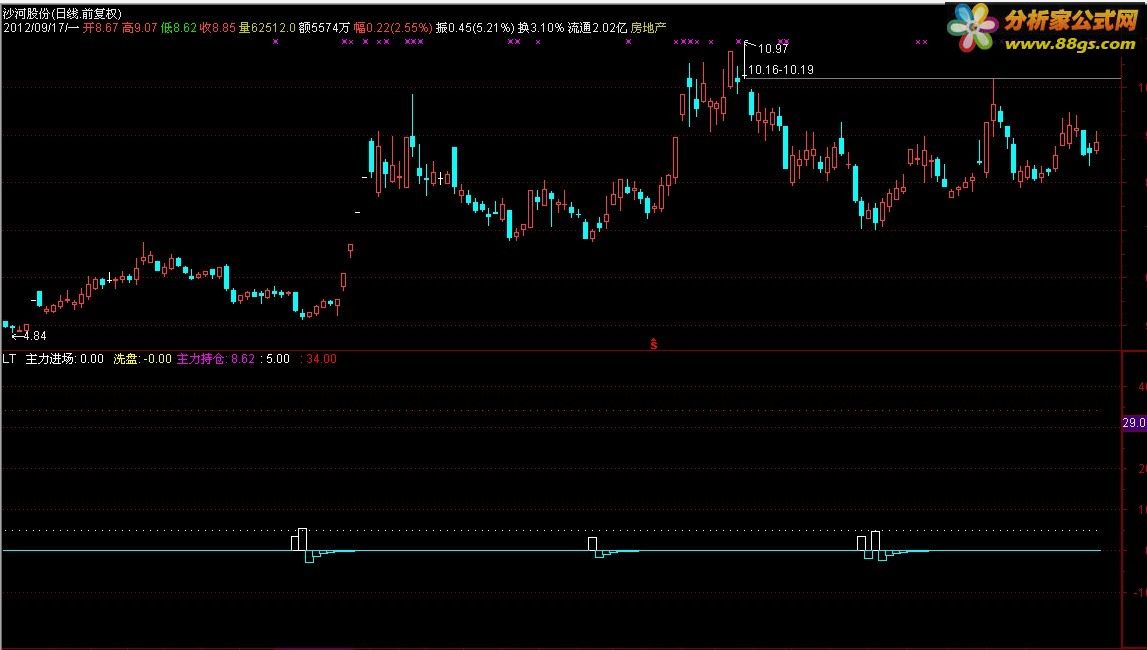Click the 10.16-10.19 price range label
Image resolution: width=1147 pixels, height=650 pixels.
coord(781,70)
